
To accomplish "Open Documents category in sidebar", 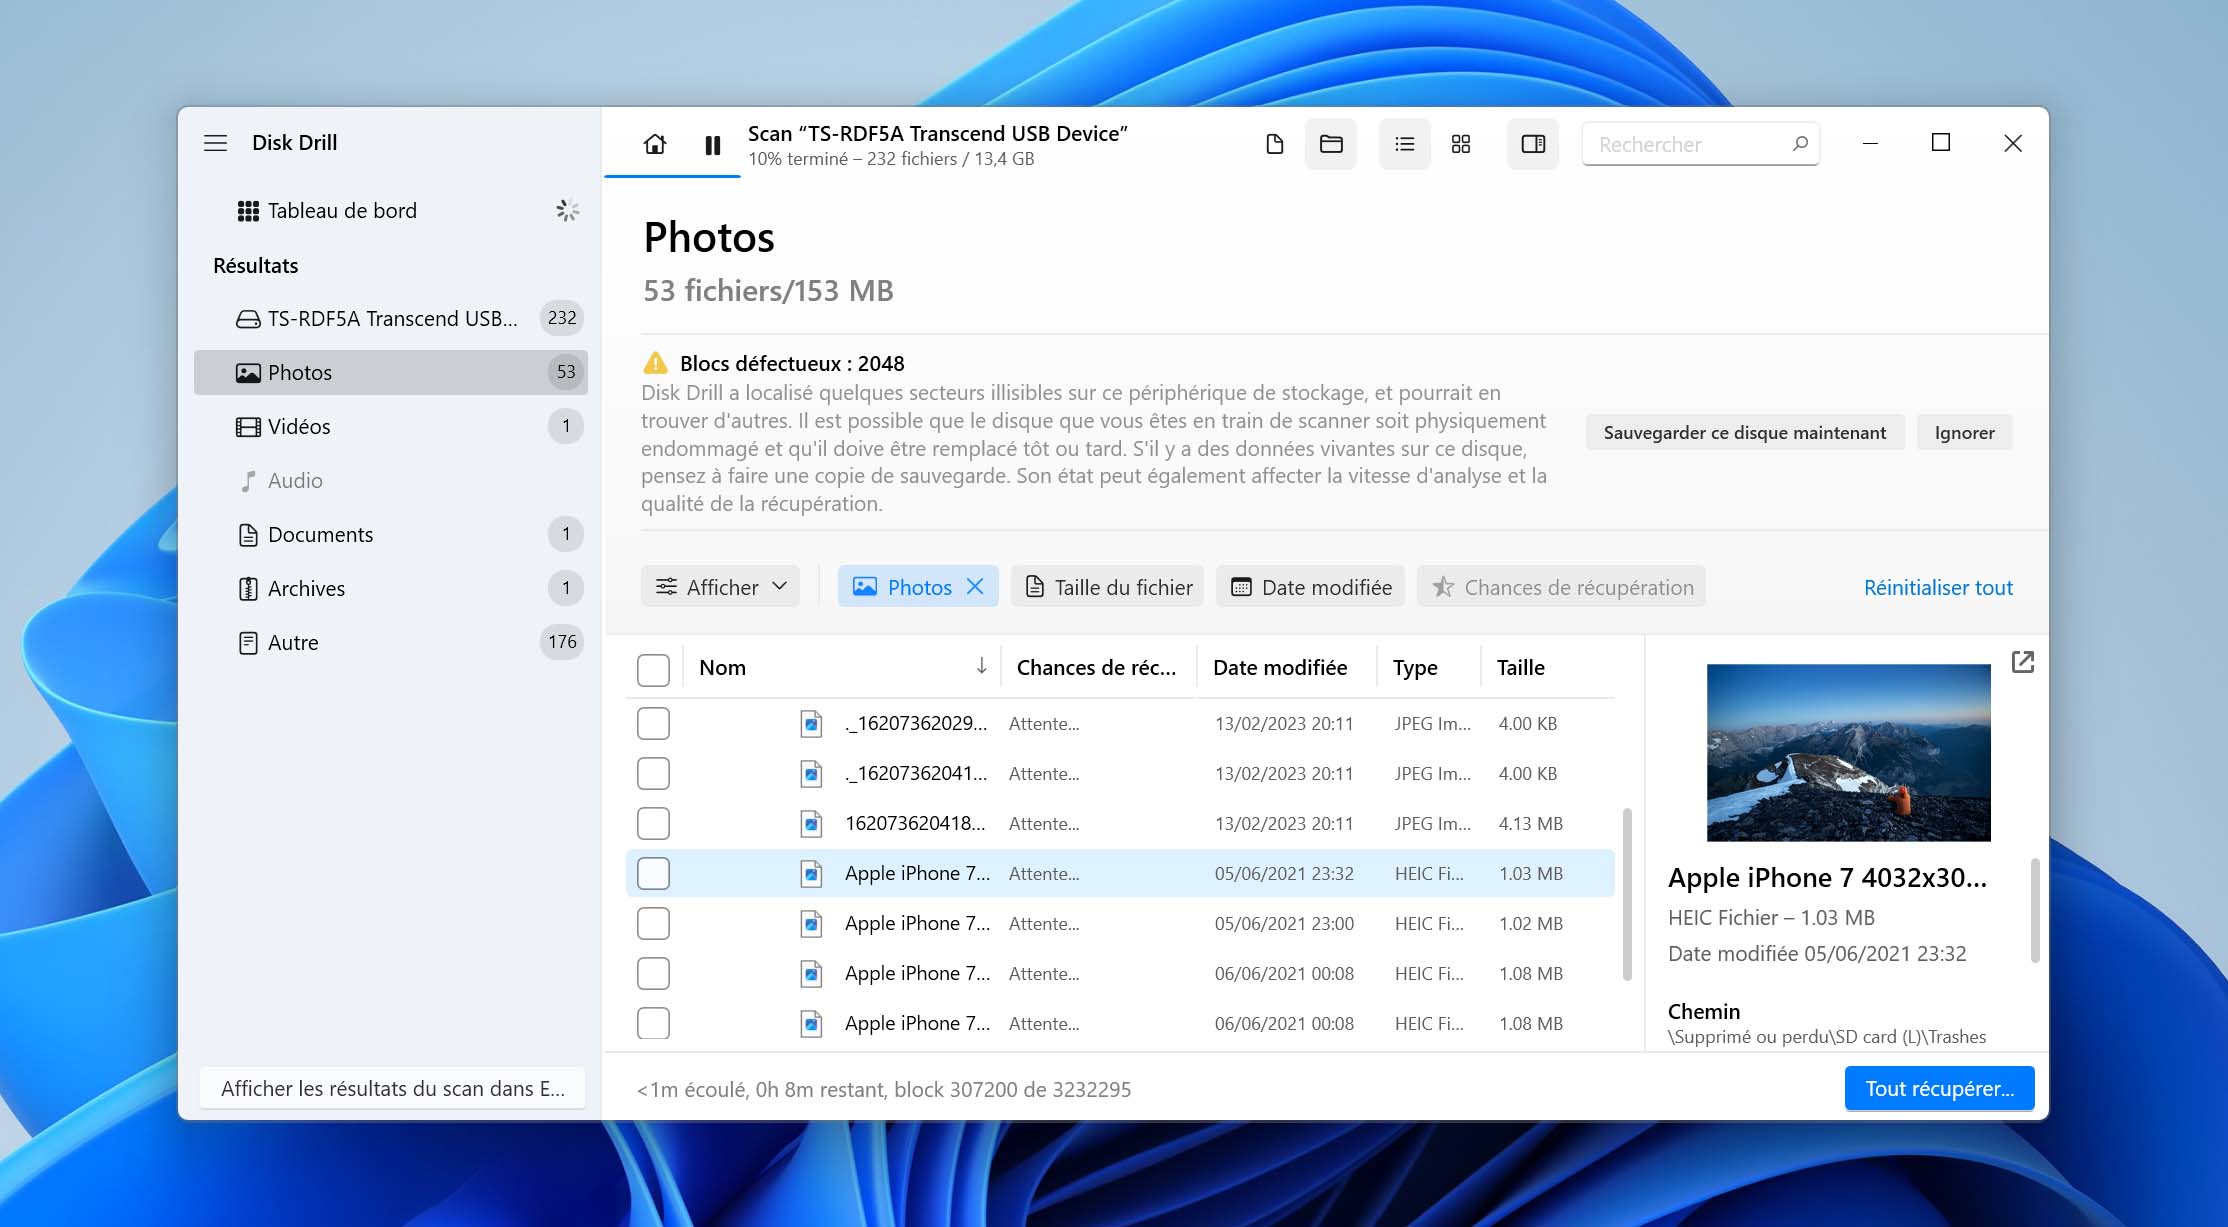I will pos(390,534).
